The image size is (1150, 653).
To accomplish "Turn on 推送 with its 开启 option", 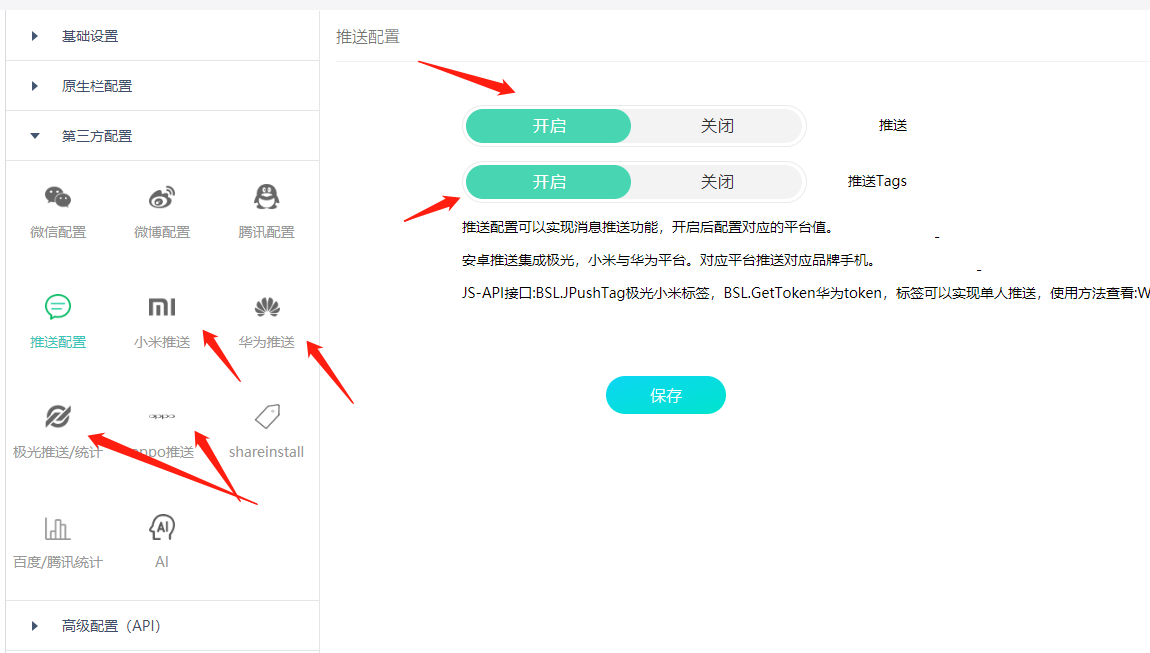I will [549, 126].
